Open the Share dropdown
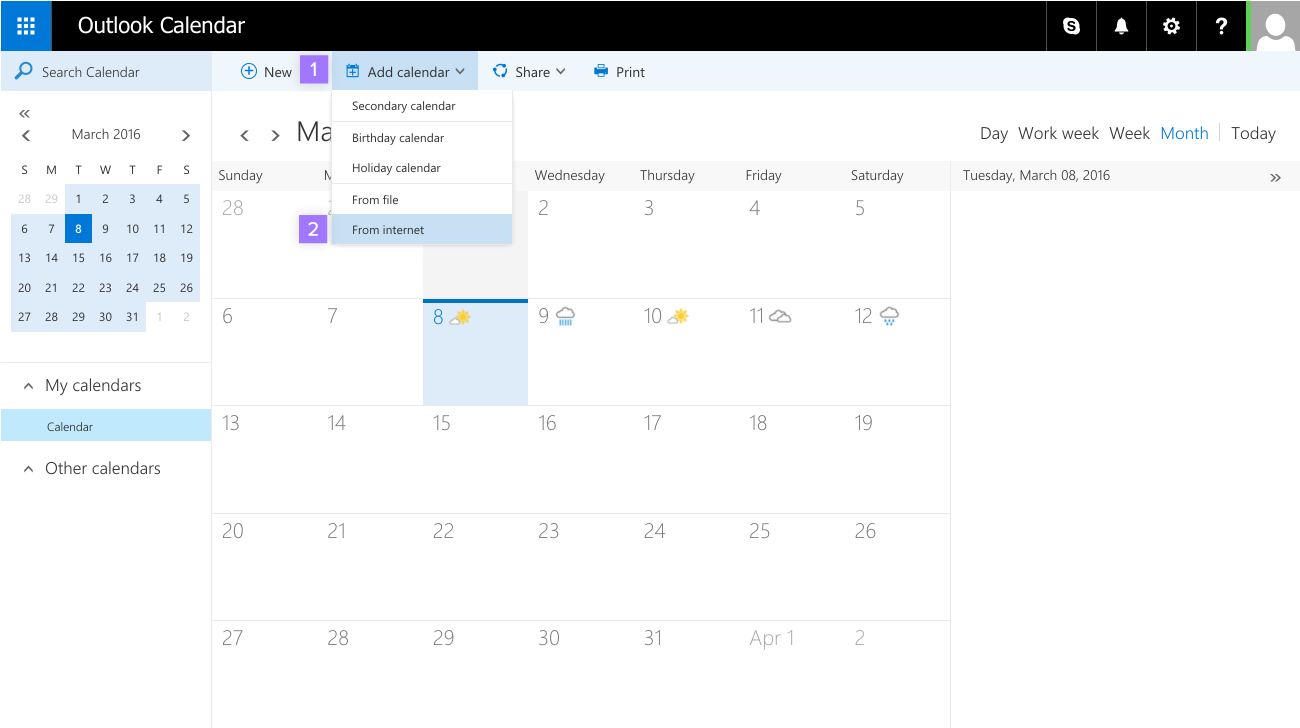This screenshot has height=728, width=1300. [529, 72]
